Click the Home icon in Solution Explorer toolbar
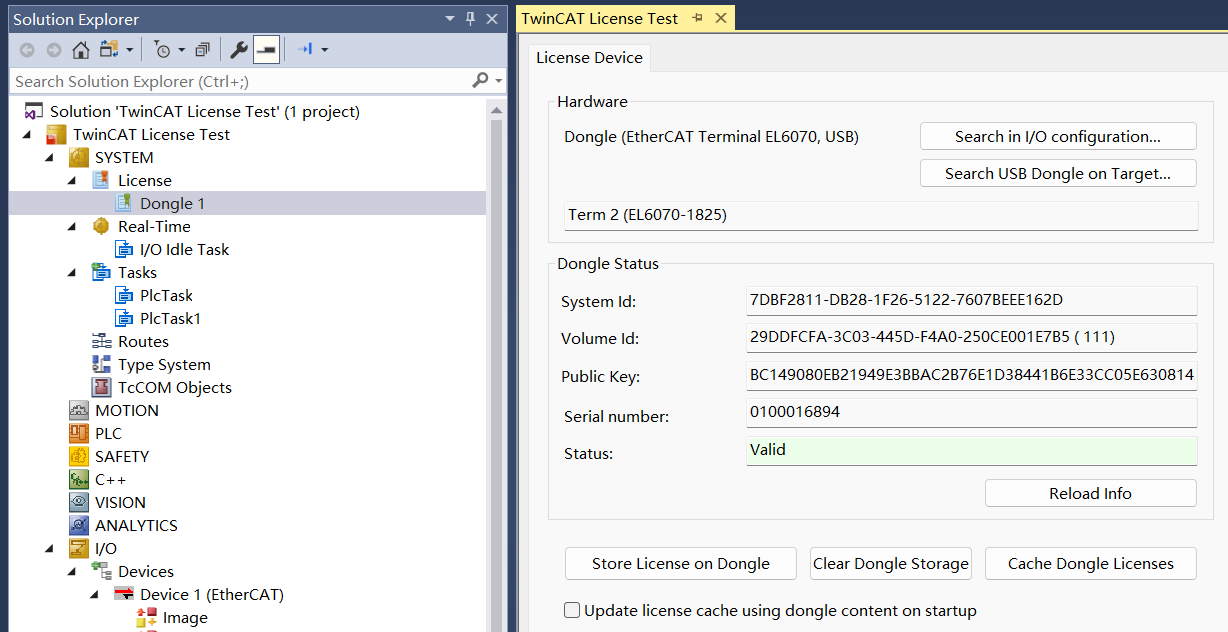The width and height of the screenshot is (1228, 632). pos(80,49)
